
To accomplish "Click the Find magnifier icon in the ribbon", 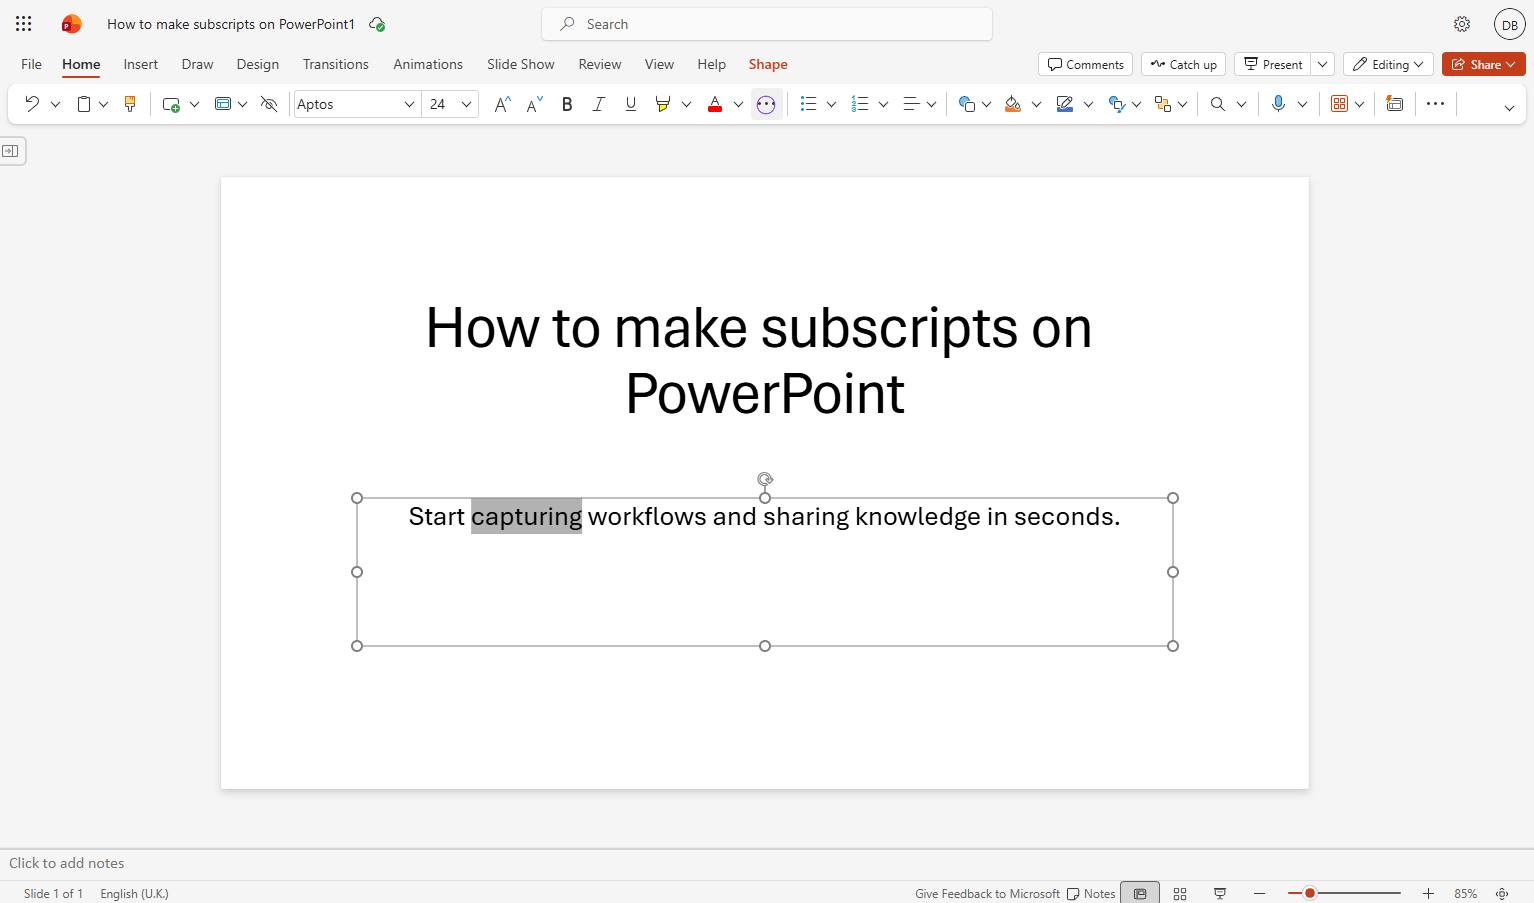I will tap(1218, 104).
